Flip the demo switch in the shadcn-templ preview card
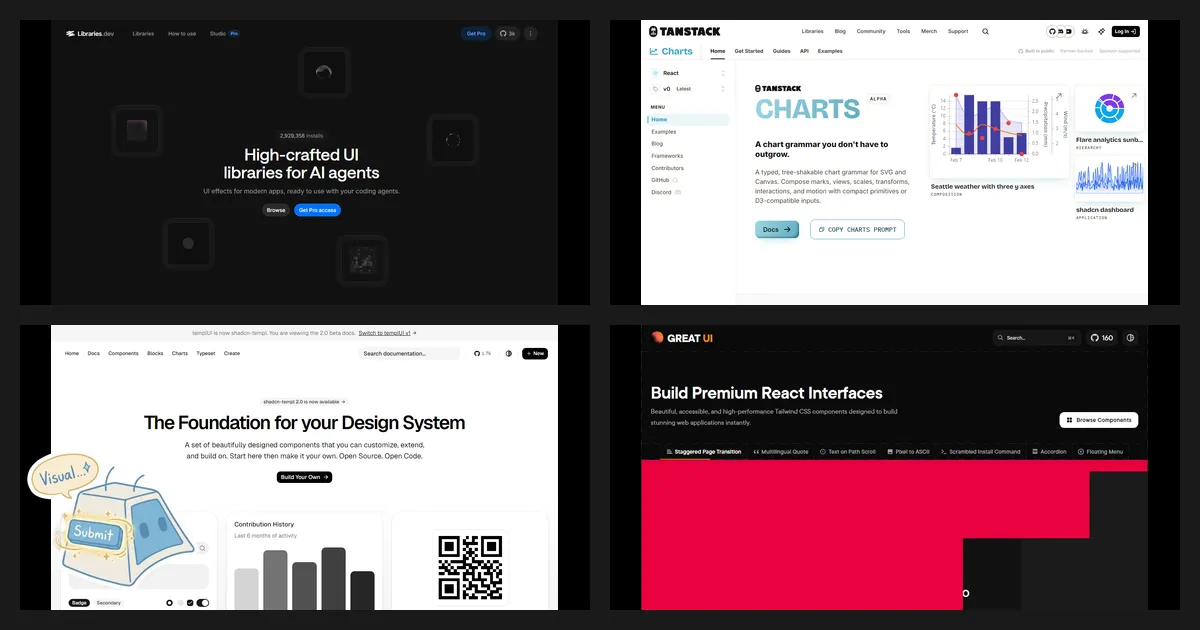This screenshot has width=1200, height=630. pos(203,603)
